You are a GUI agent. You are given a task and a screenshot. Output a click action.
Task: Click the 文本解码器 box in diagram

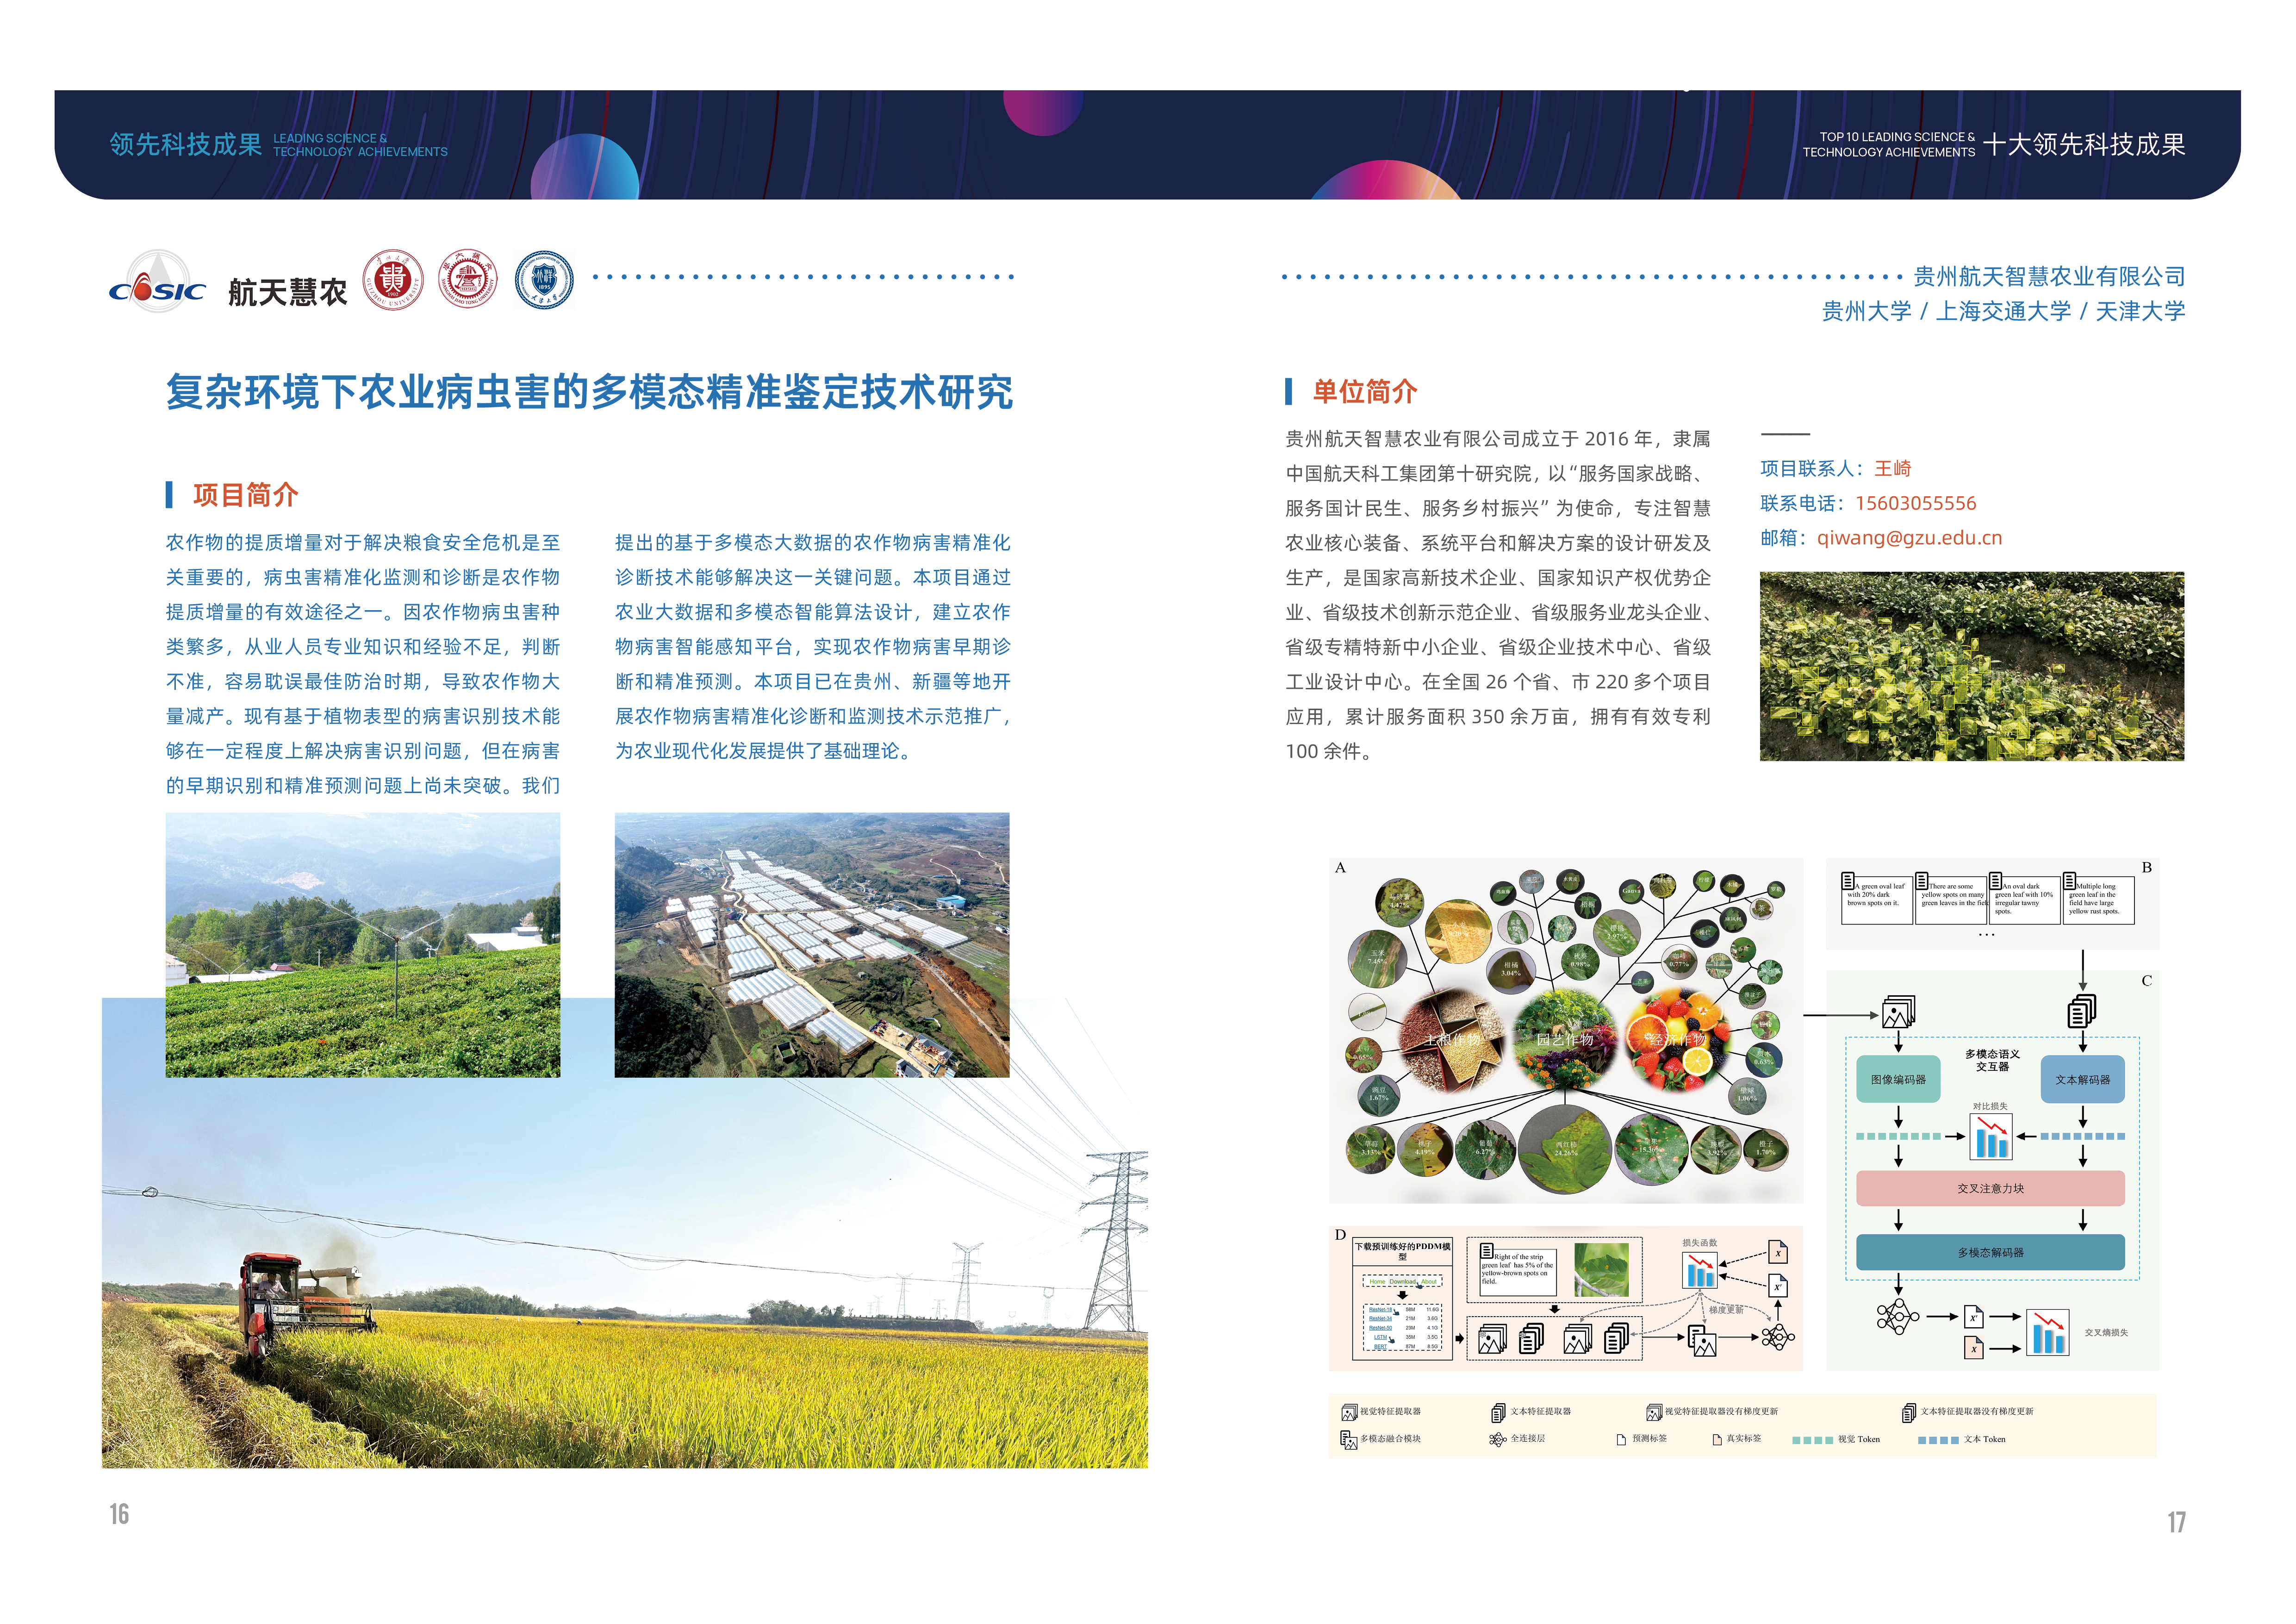pyautogui.click(x=2082, y=1080)
